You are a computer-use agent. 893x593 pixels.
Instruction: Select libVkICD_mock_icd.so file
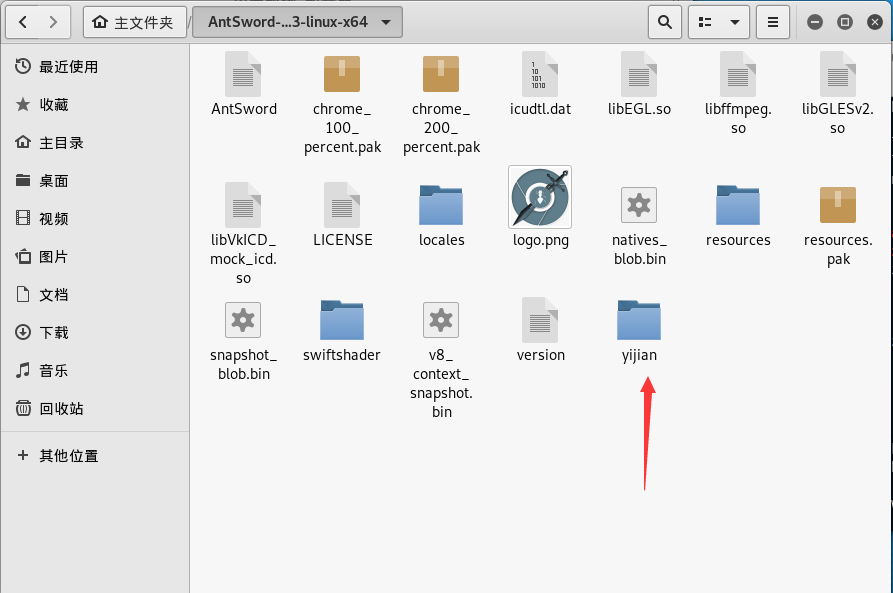pos(243,234)
